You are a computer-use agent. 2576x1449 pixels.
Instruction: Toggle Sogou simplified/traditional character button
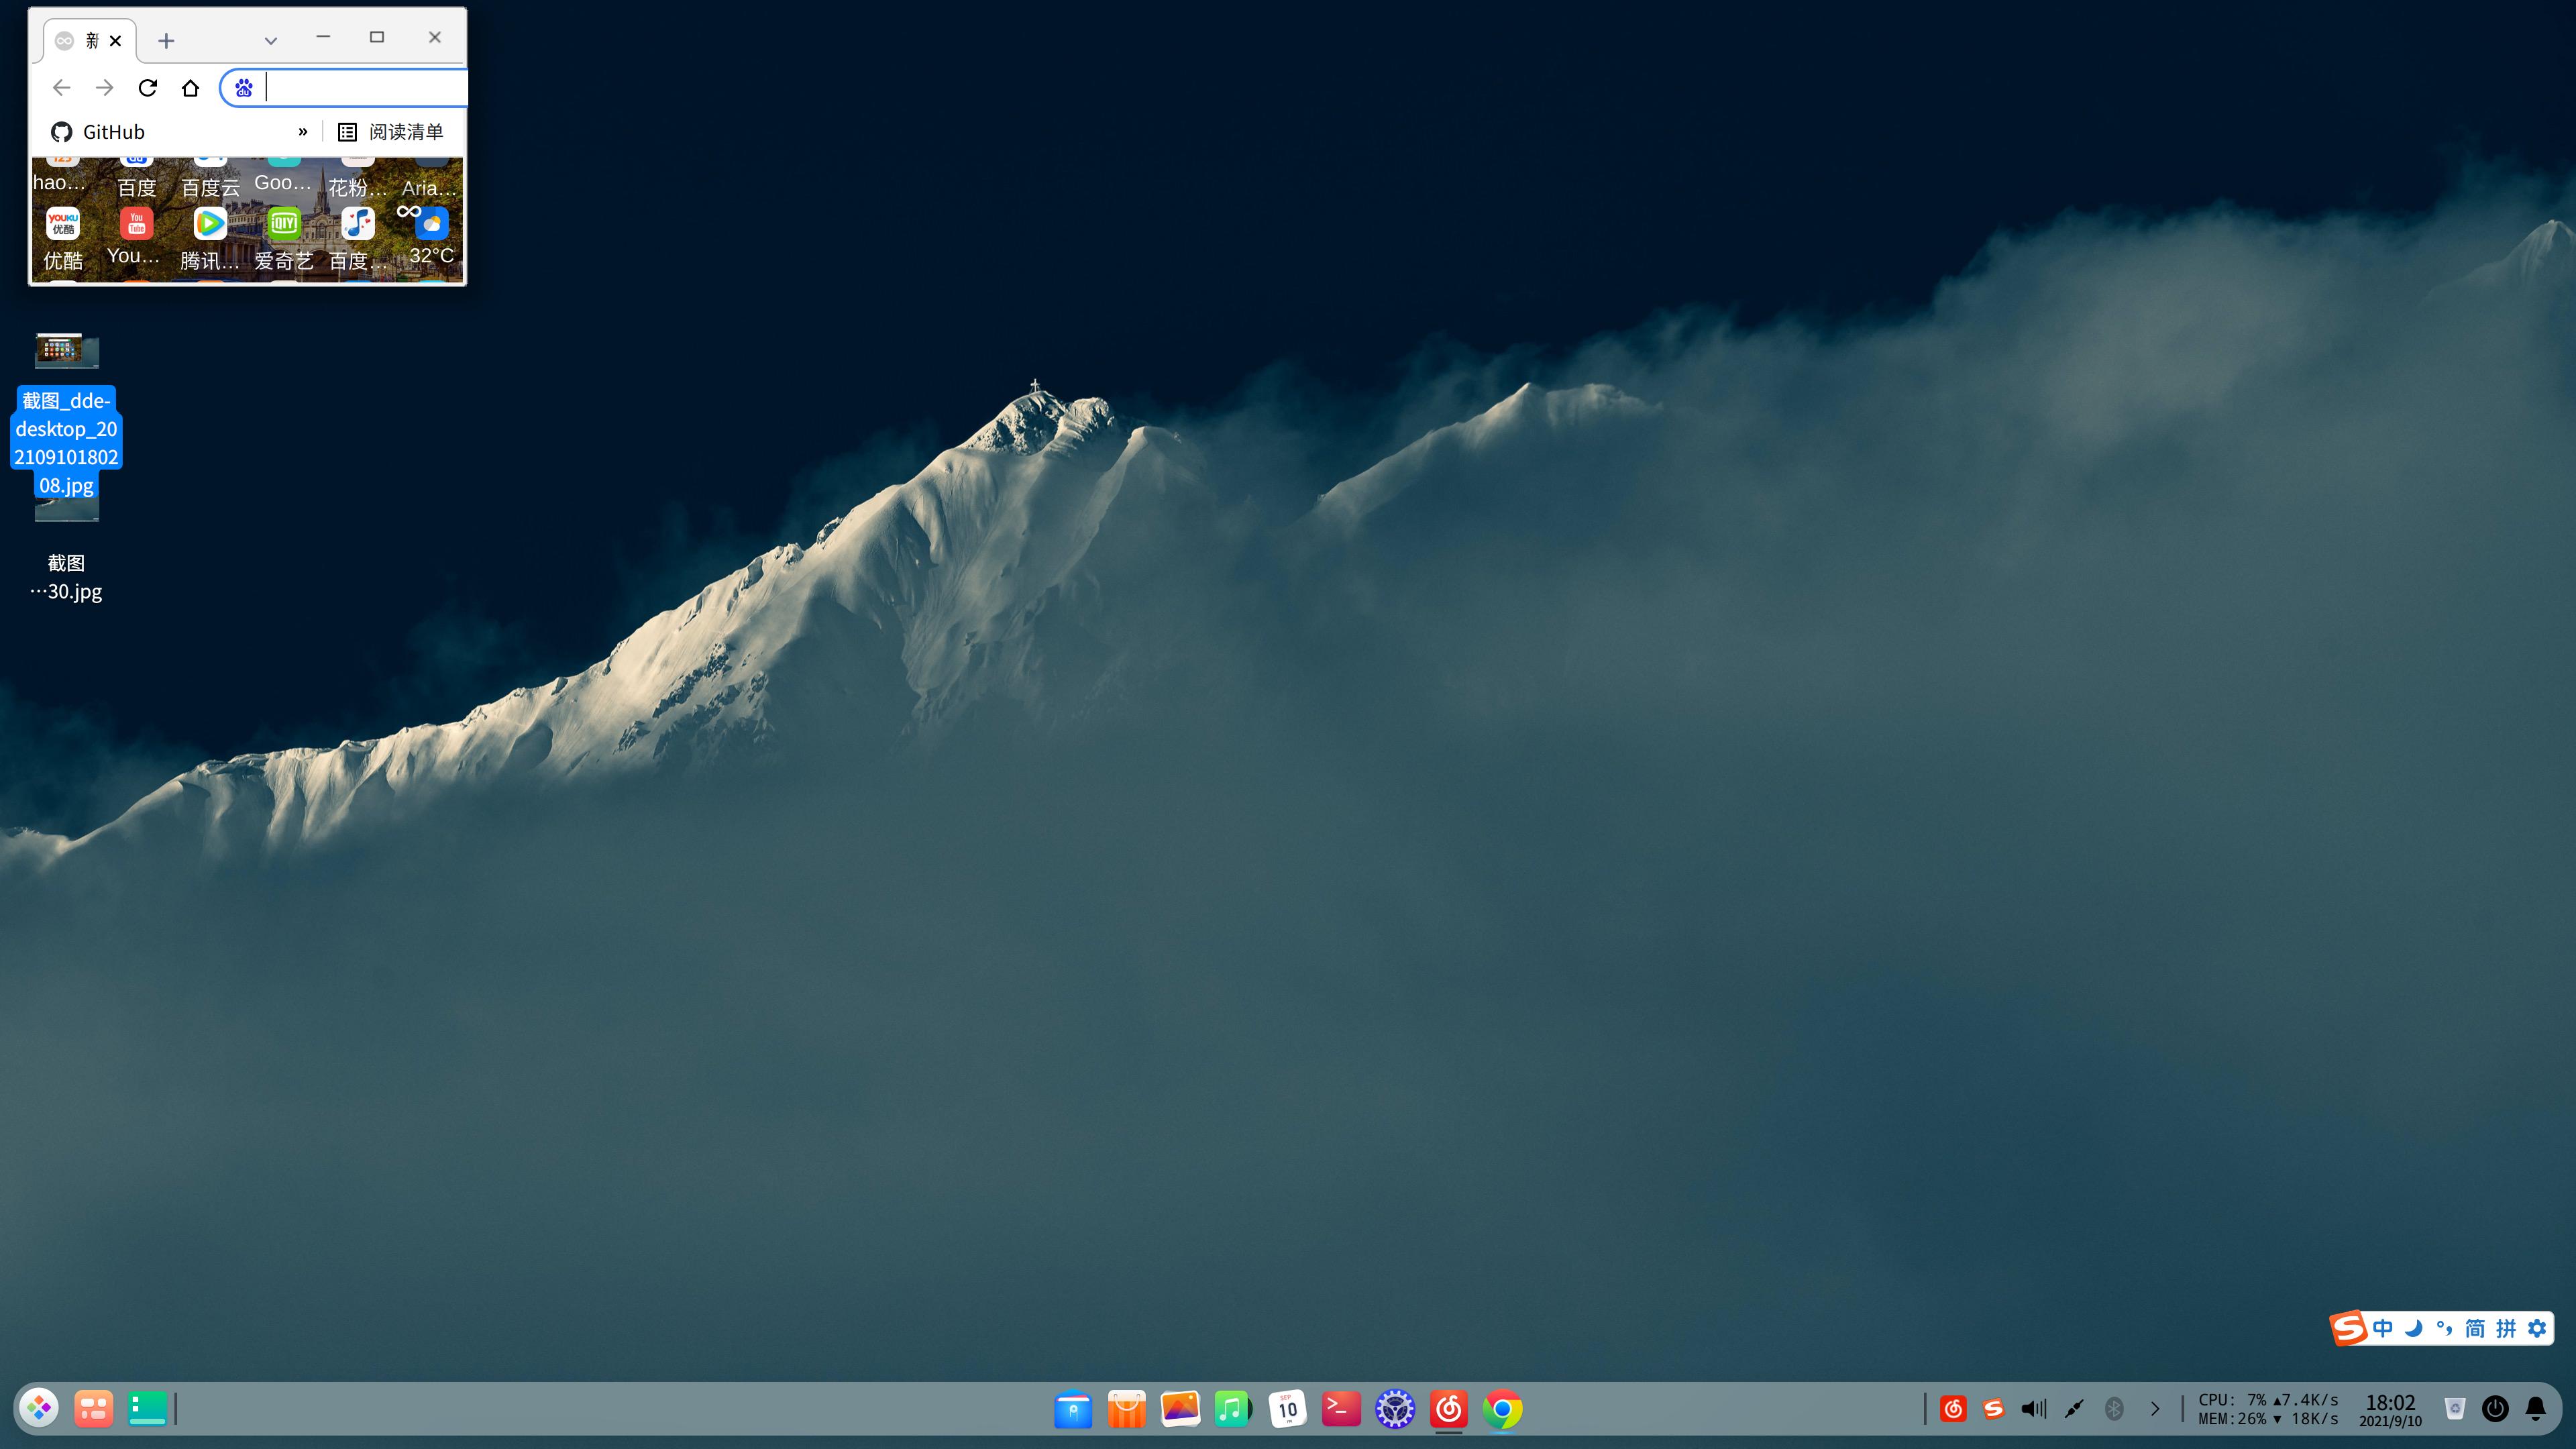[x=2475, y=1328]
